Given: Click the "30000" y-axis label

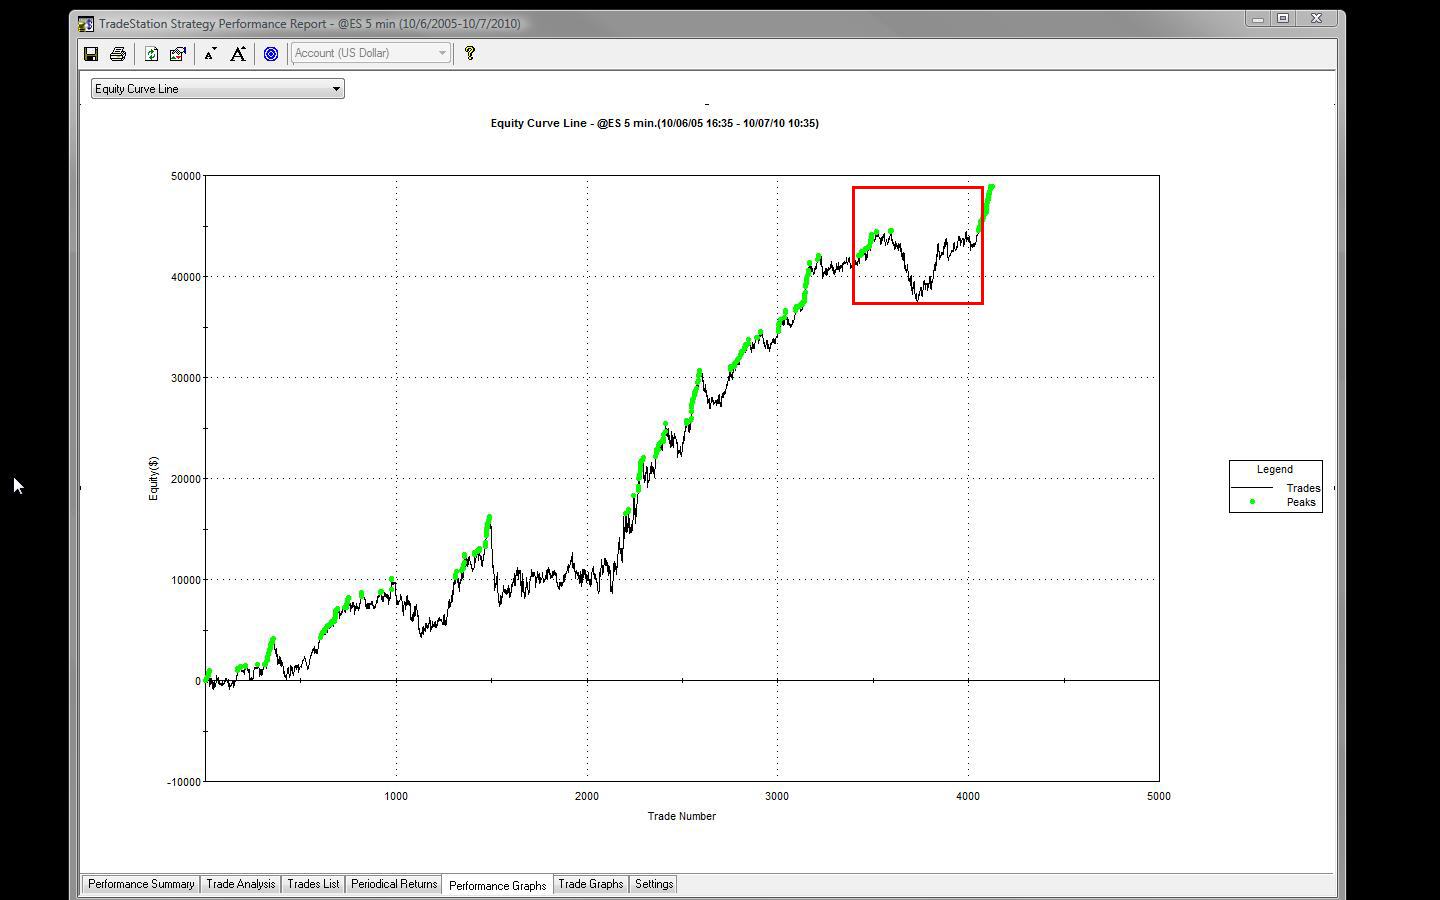Looking at the screenshot, I should pos(186,378).
